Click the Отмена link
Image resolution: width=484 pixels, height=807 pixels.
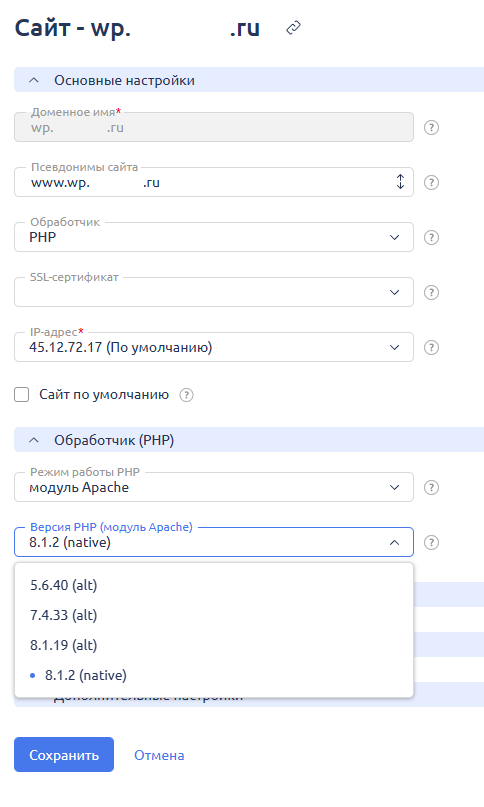[159, 755]
